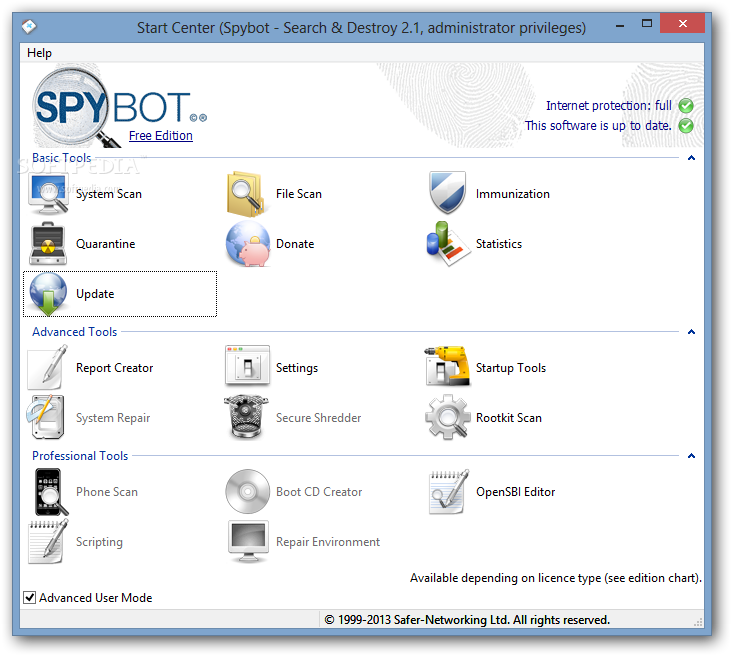Viewport: 732px width, 656px height.
Task: Click the Report Creator label
Action: [x=114, y=368]
